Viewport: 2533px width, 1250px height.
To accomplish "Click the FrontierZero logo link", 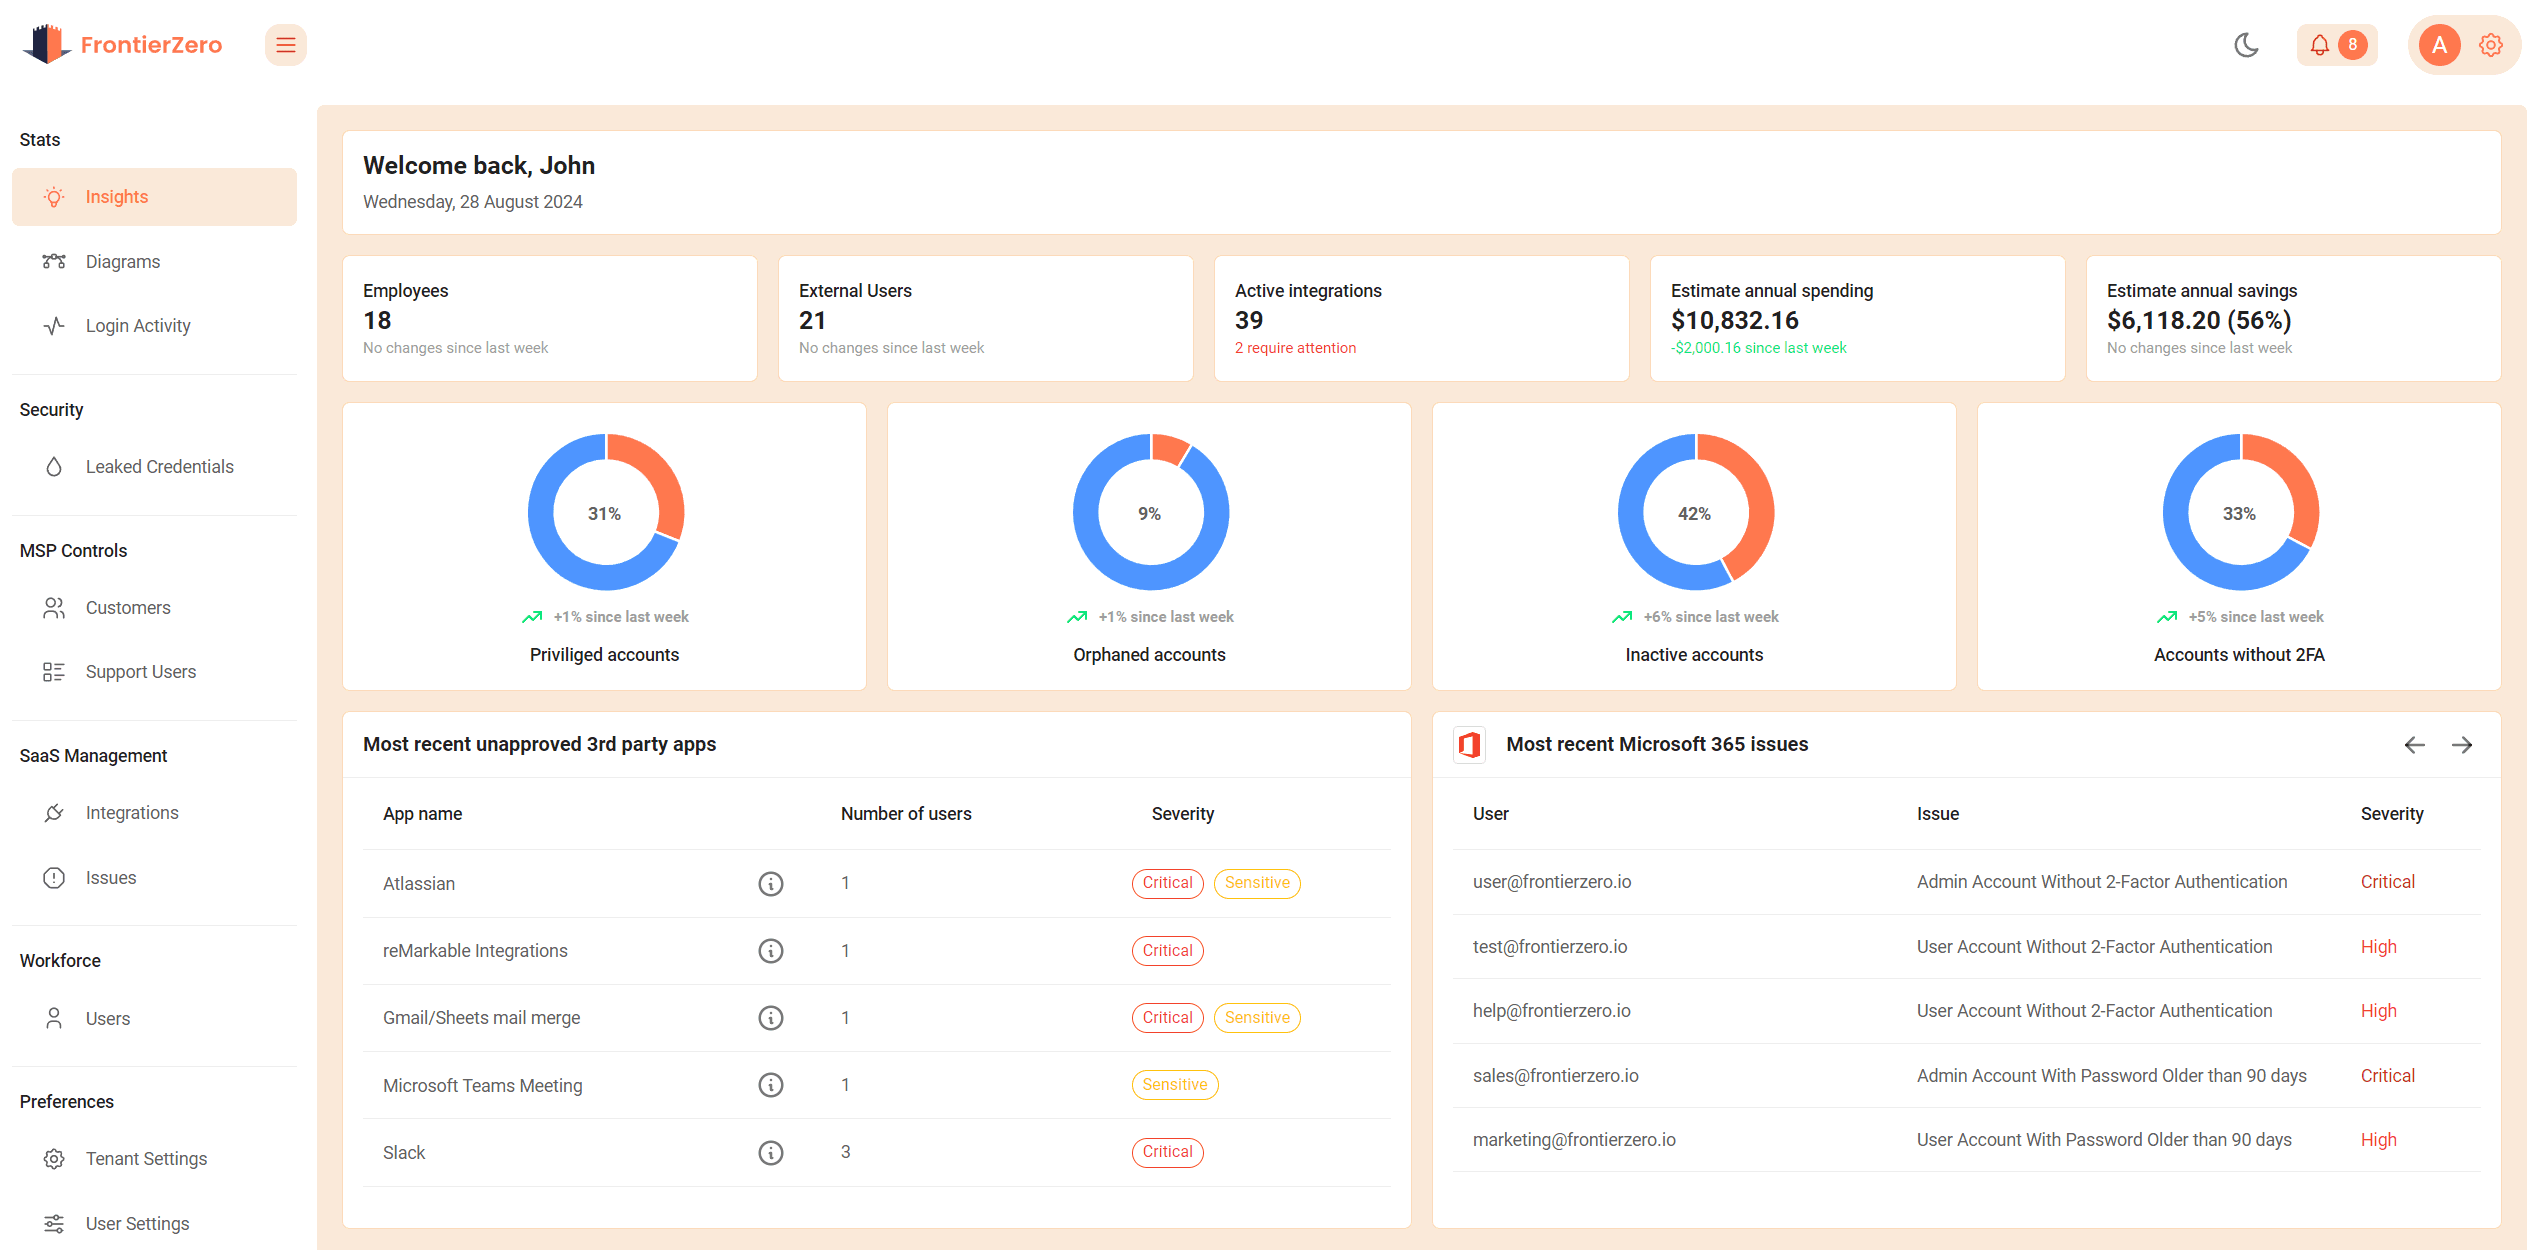I will tap(123, 45).
